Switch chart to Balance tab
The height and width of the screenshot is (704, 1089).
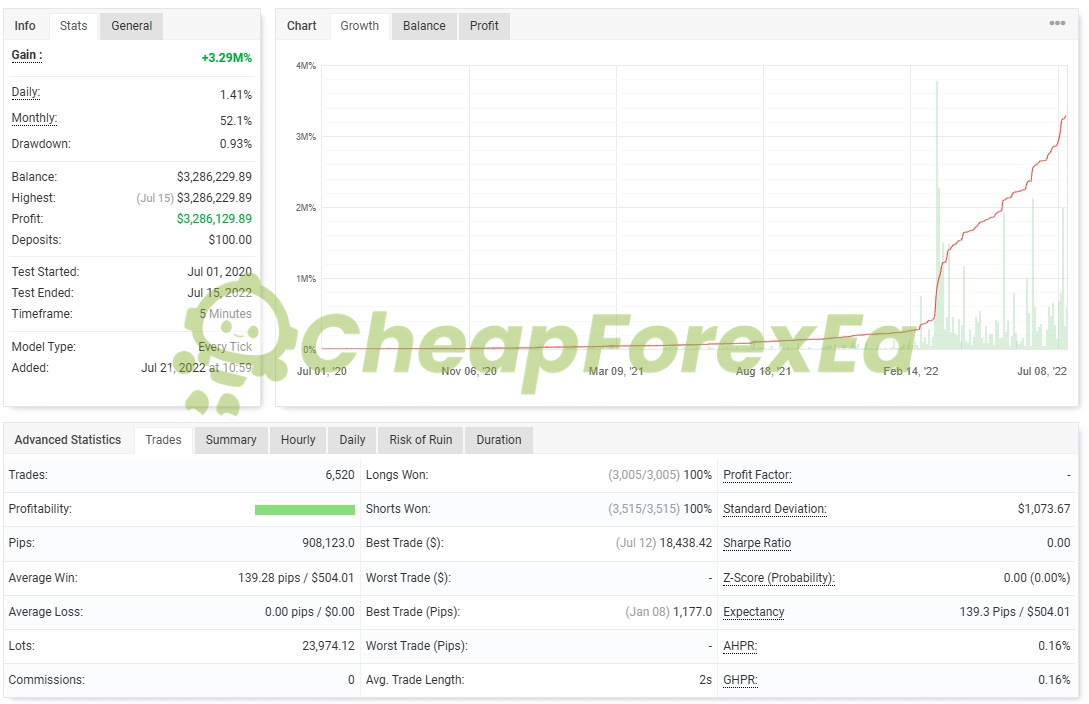tap(424, 26)
